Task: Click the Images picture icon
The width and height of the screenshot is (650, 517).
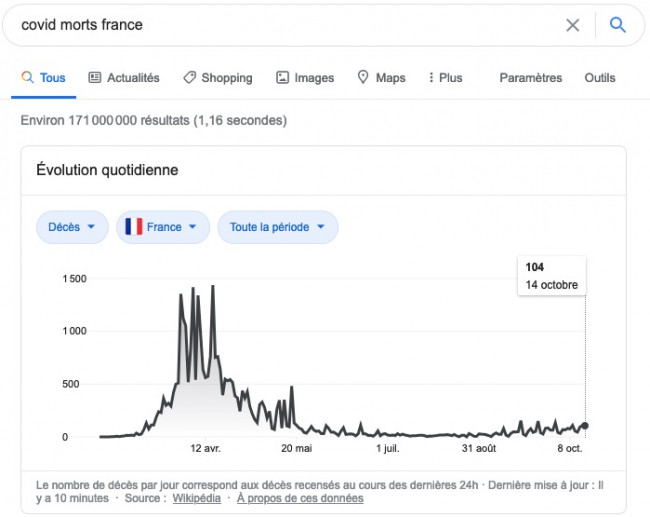Action: coord(283,78)
